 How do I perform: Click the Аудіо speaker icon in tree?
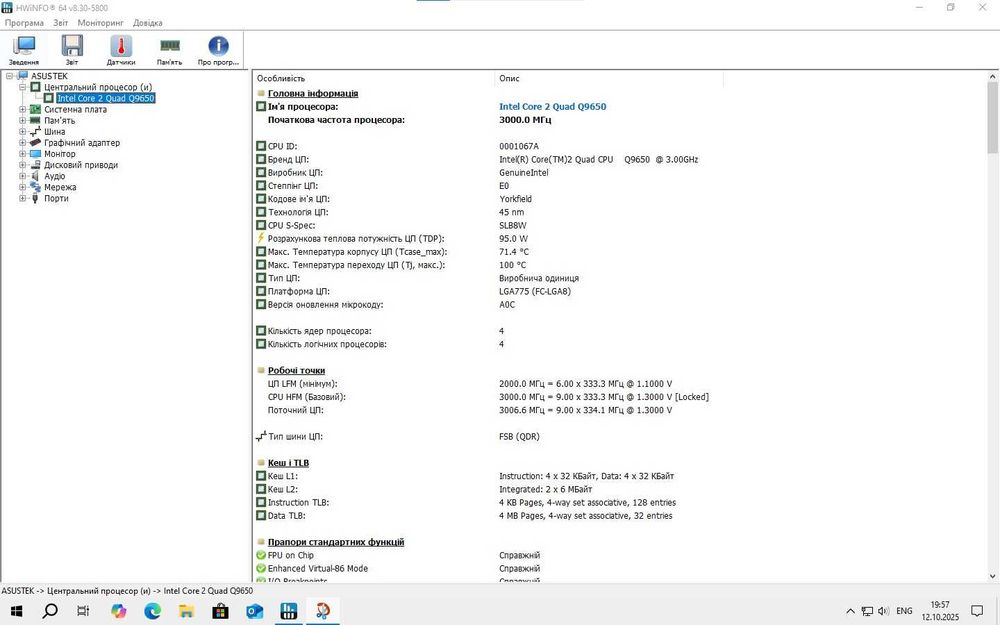pyautogui.click(x=36, y=176)
